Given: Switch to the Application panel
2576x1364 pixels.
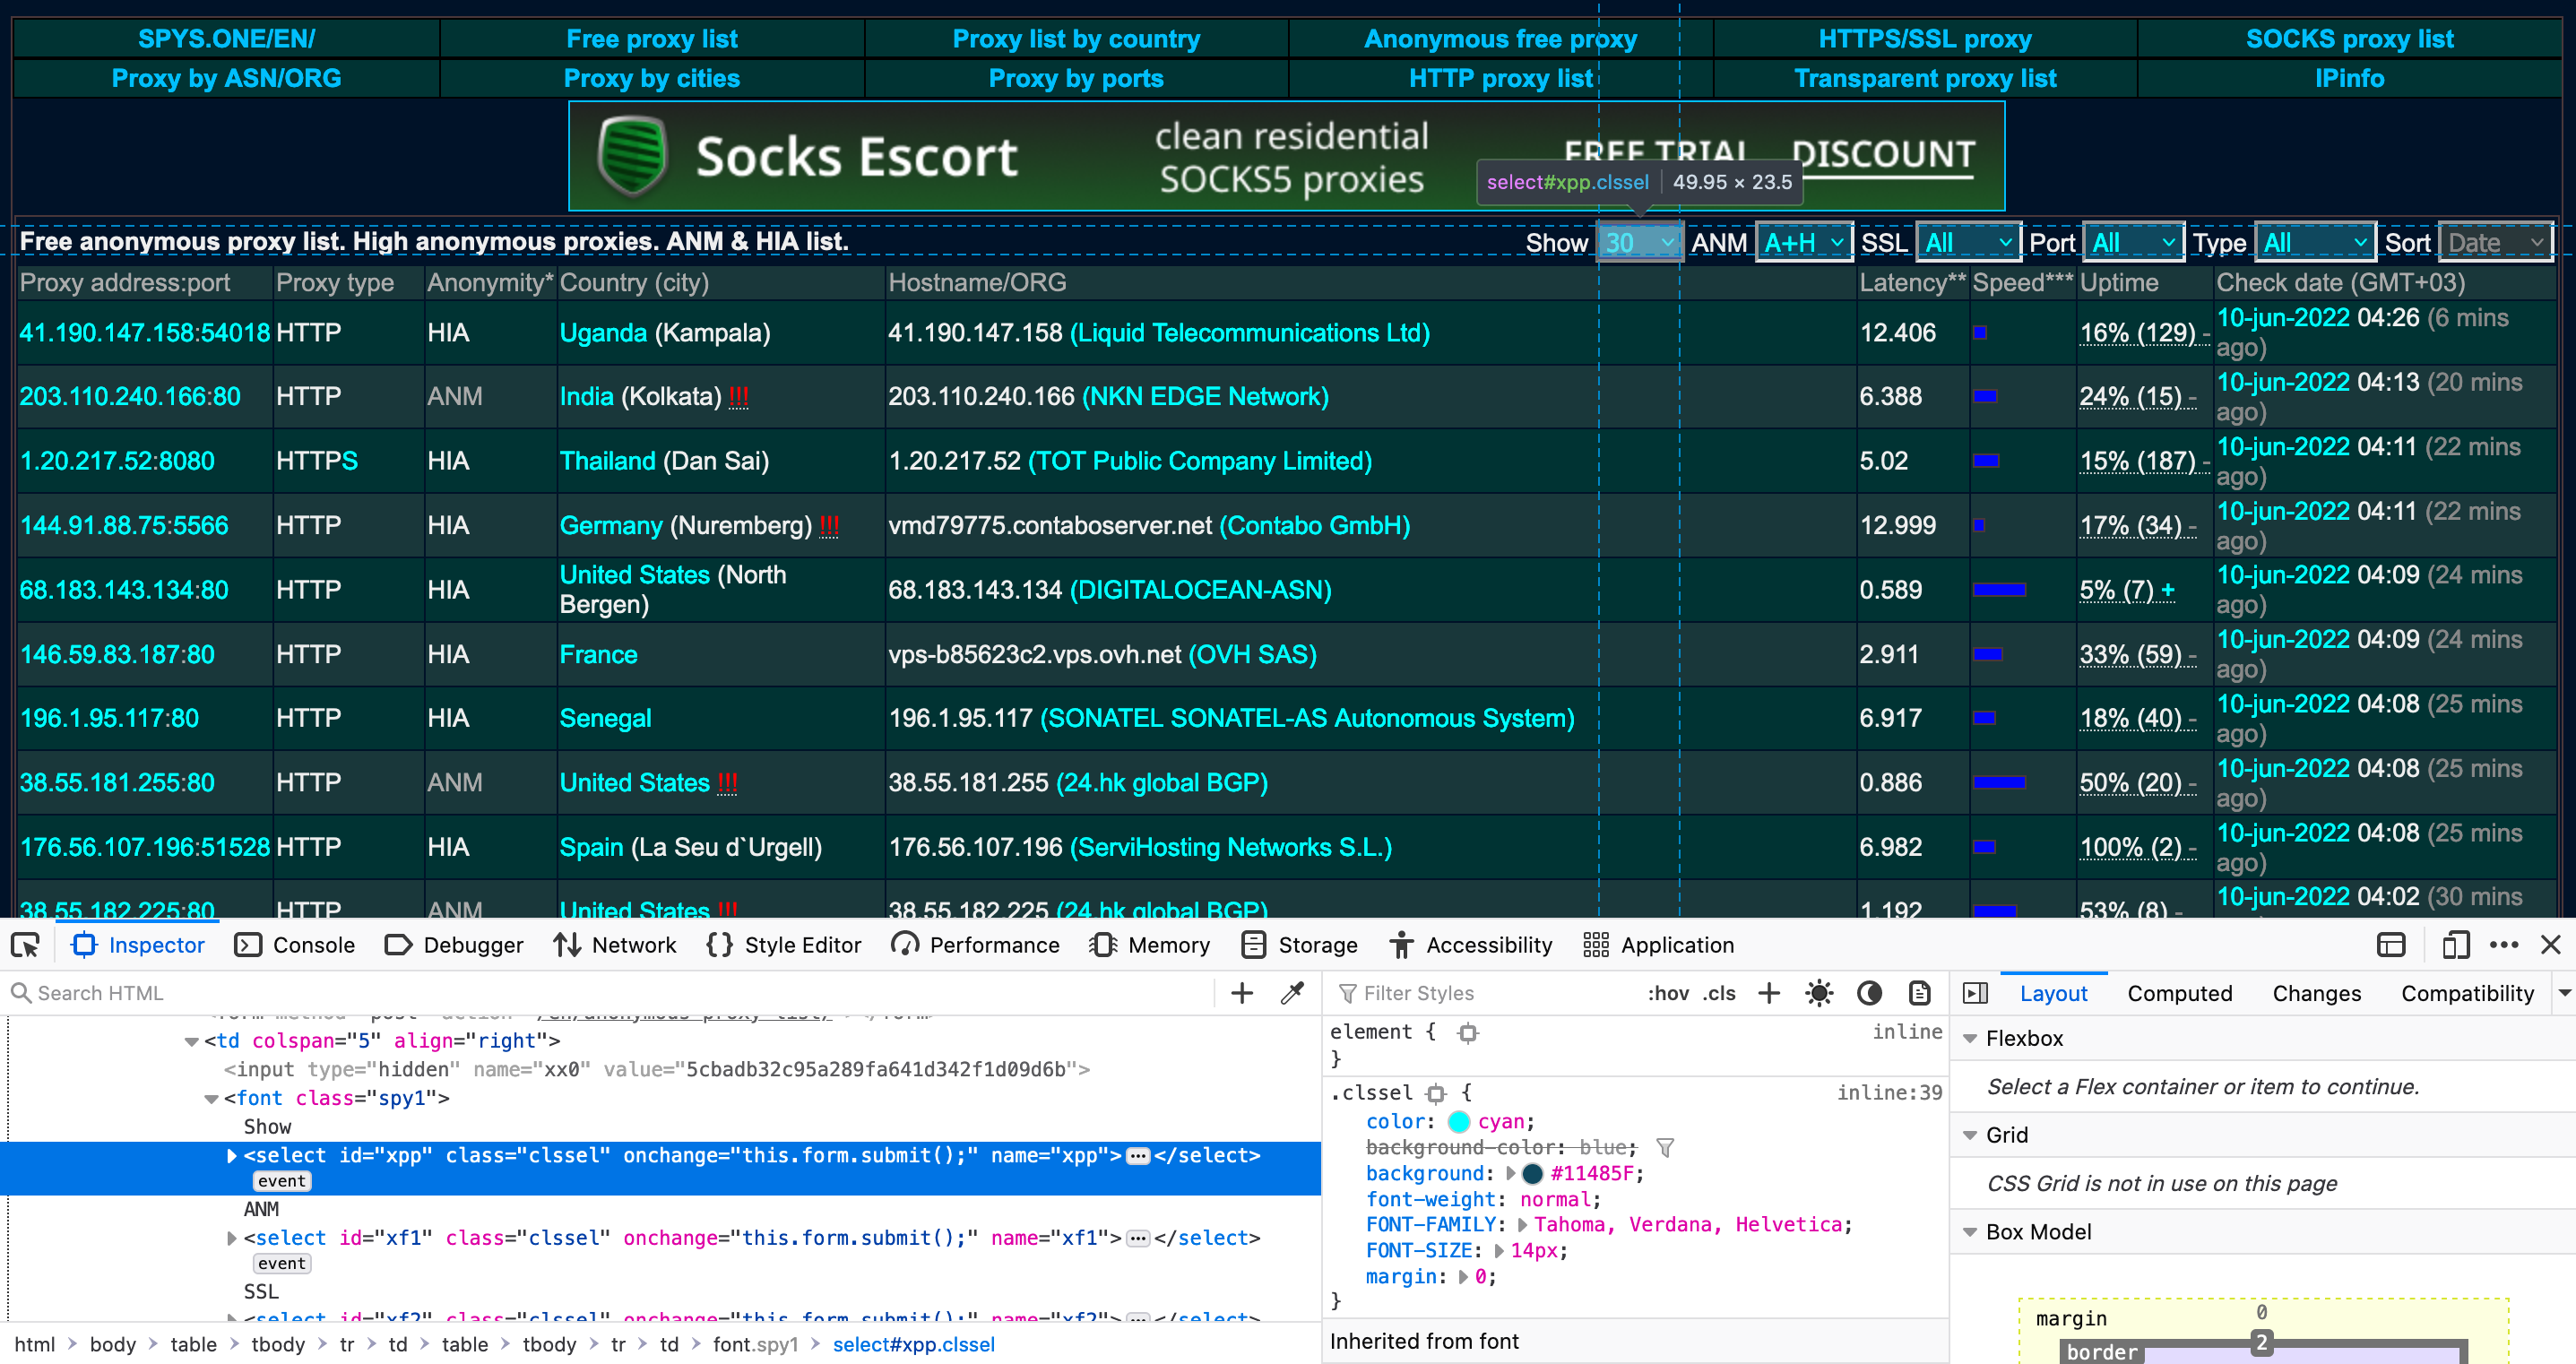Looking at the screenshot, I should 1659,945.
